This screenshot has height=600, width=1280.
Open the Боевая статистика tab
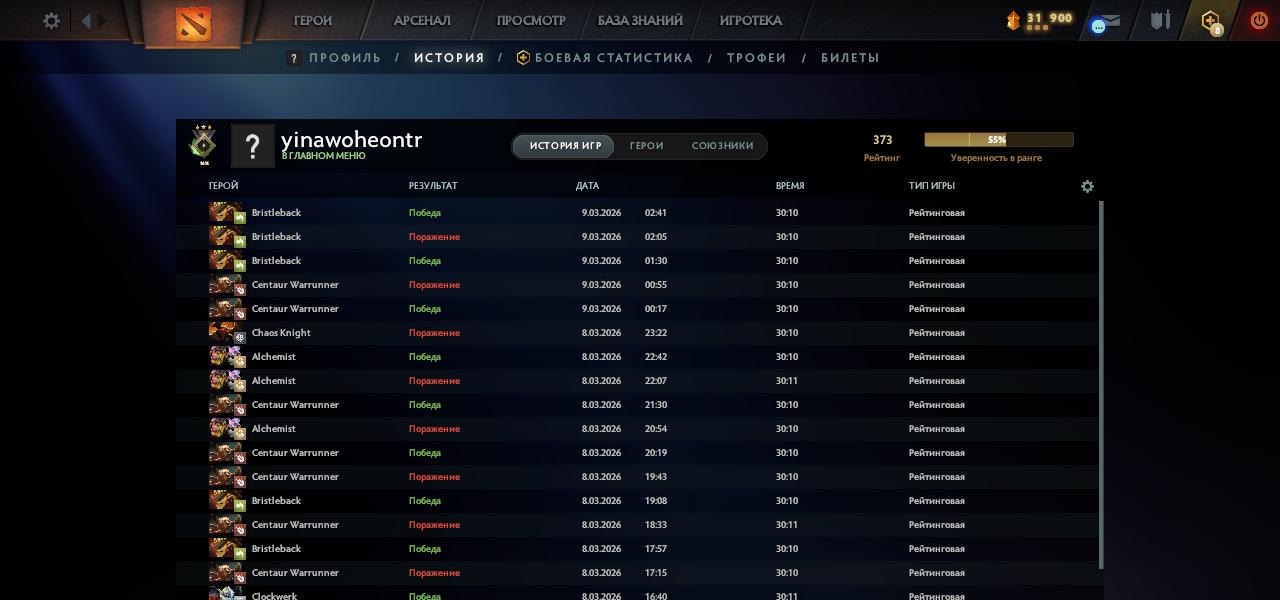pos(613,58)
